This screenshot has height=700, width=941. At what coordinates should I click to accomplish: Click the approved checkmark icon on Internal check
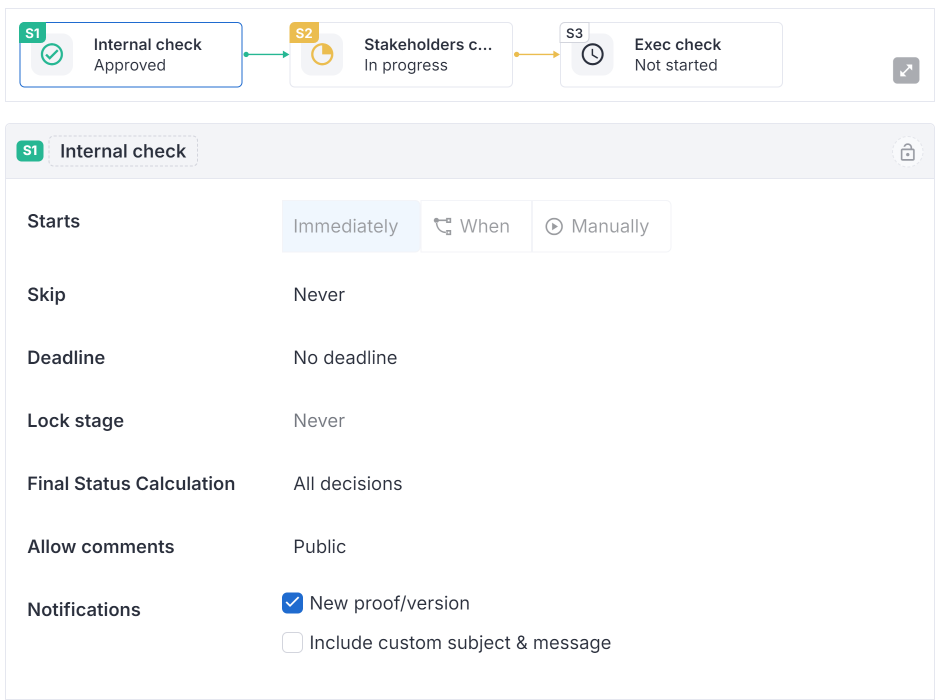52,55
